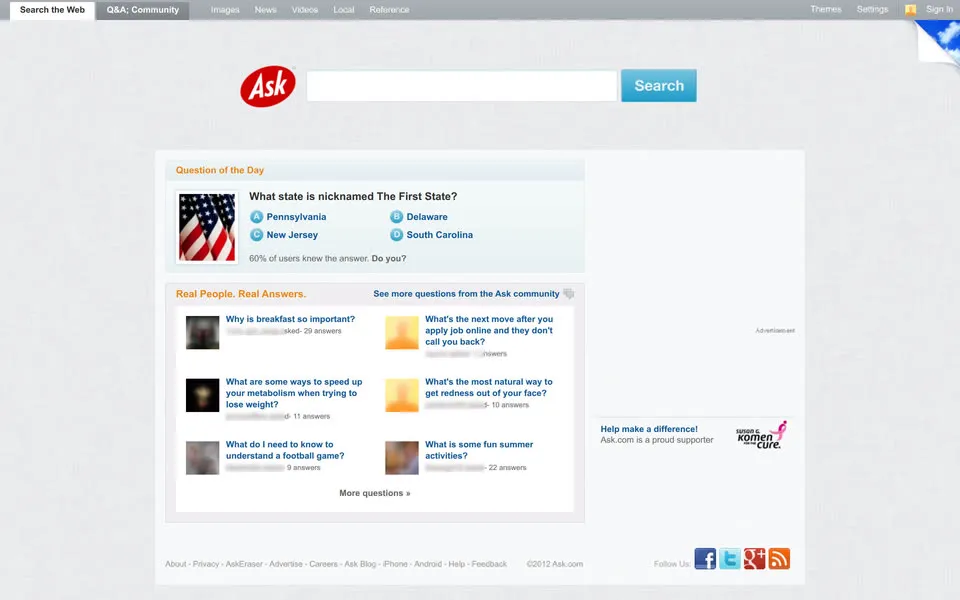The width and height of the screenshot is (960, 600).
Task: Open the Careers footer link
Action: 323,564
